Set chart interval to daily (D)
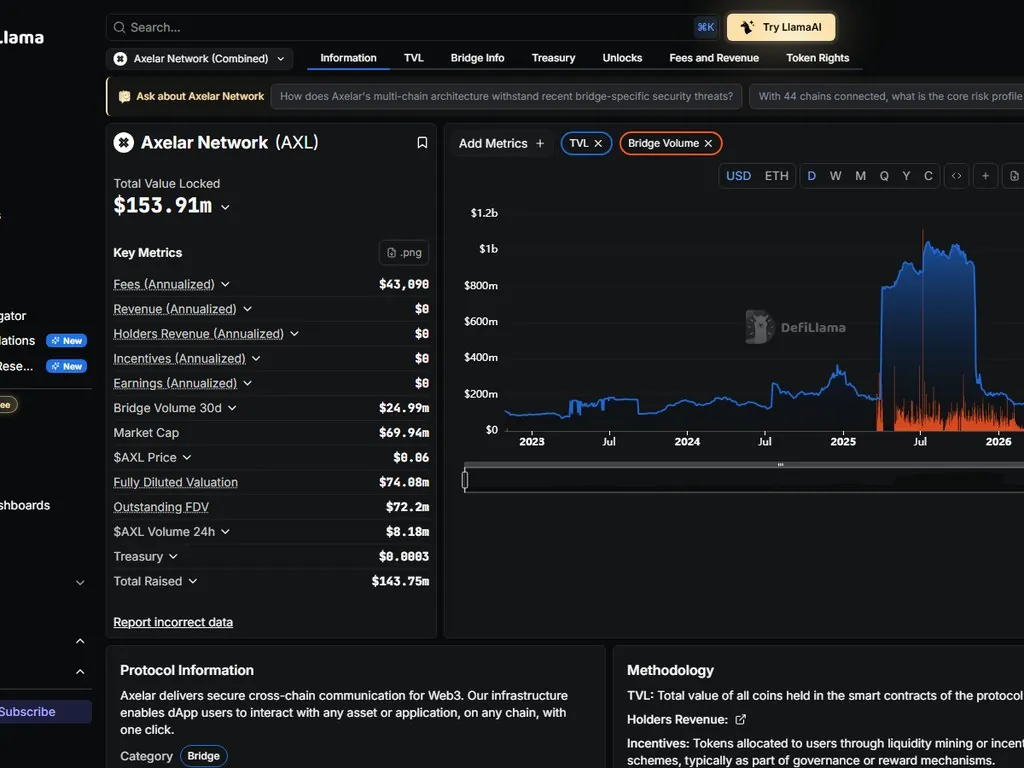1024x768 pixels. (x=811, y=176)
